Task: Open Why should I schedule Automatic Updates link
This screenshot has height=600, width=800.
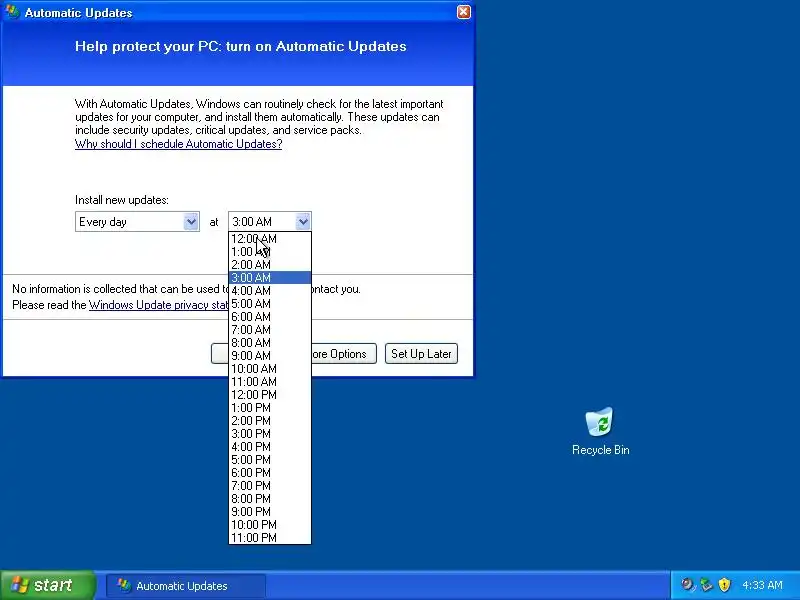Action: tap(179, 144)
